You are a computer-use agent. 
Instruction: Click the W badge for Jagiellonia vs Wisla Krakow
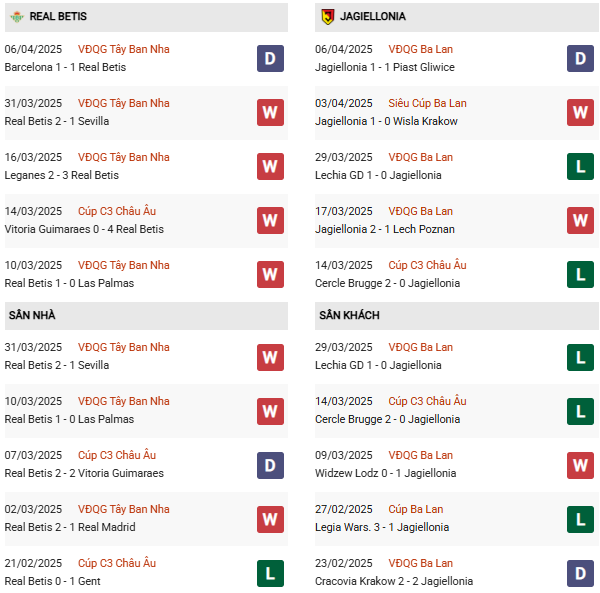click(x=581, y=112)
